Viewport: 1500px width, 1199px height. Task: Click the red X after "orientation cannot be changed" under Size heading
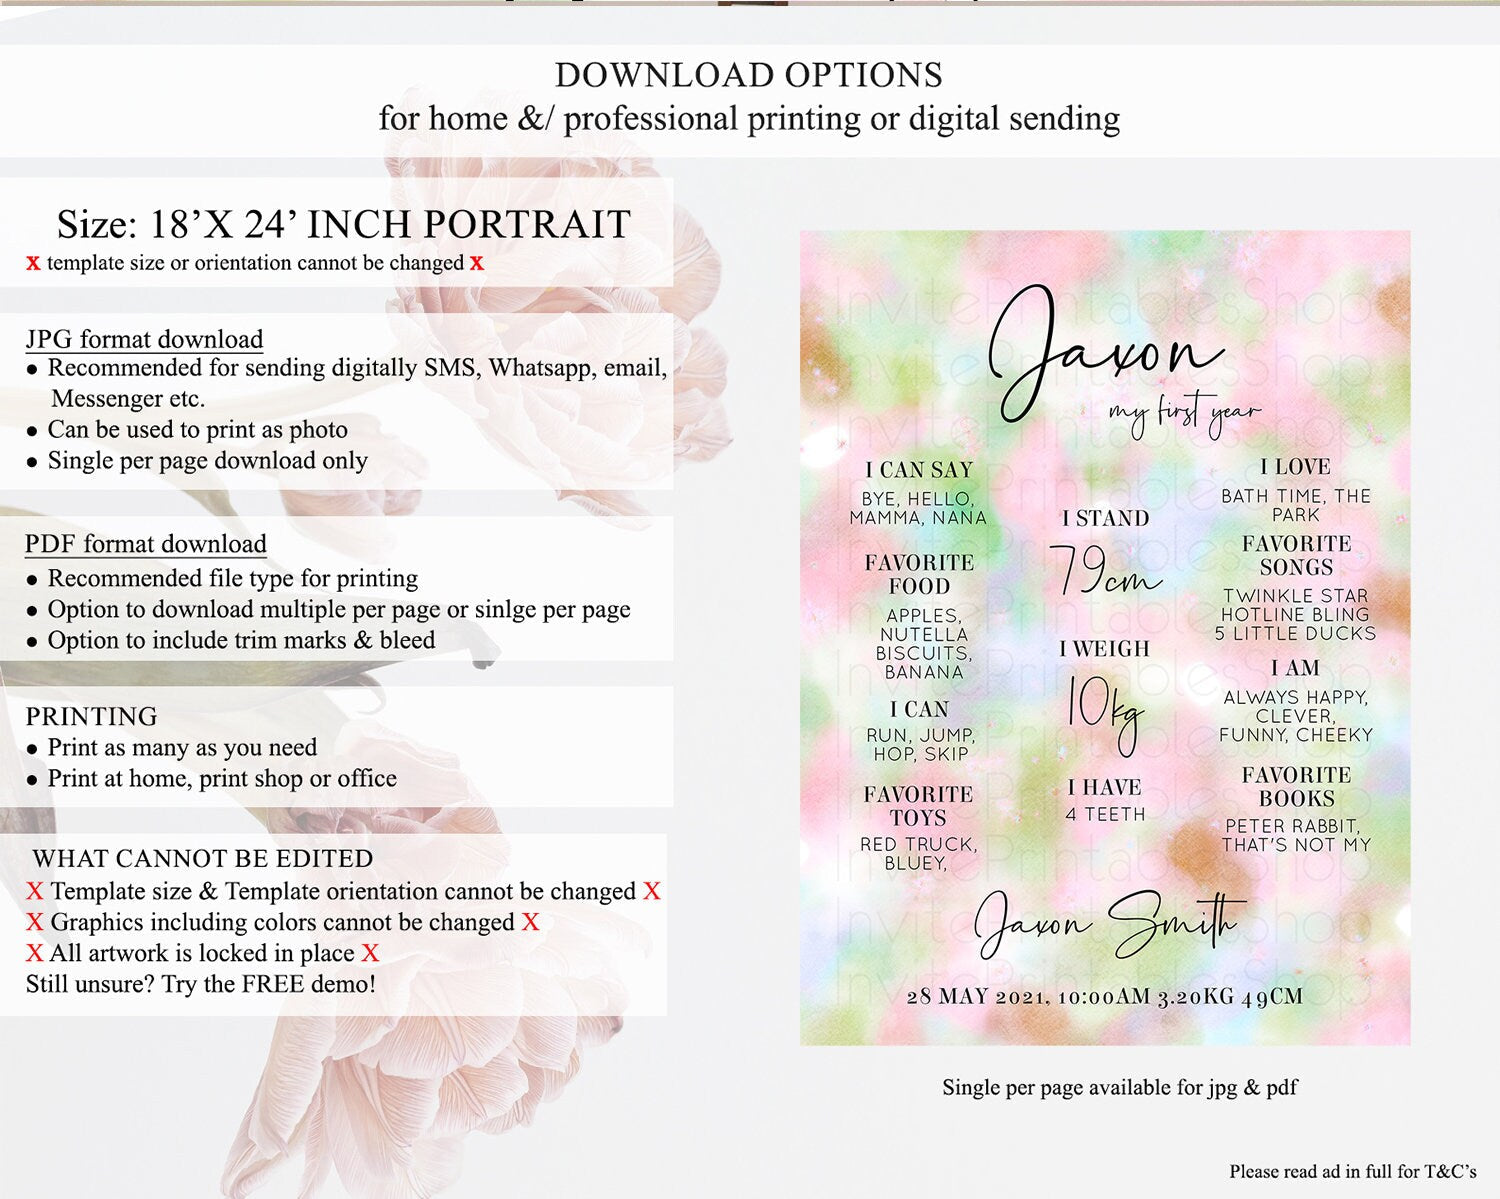coord(477,263)
